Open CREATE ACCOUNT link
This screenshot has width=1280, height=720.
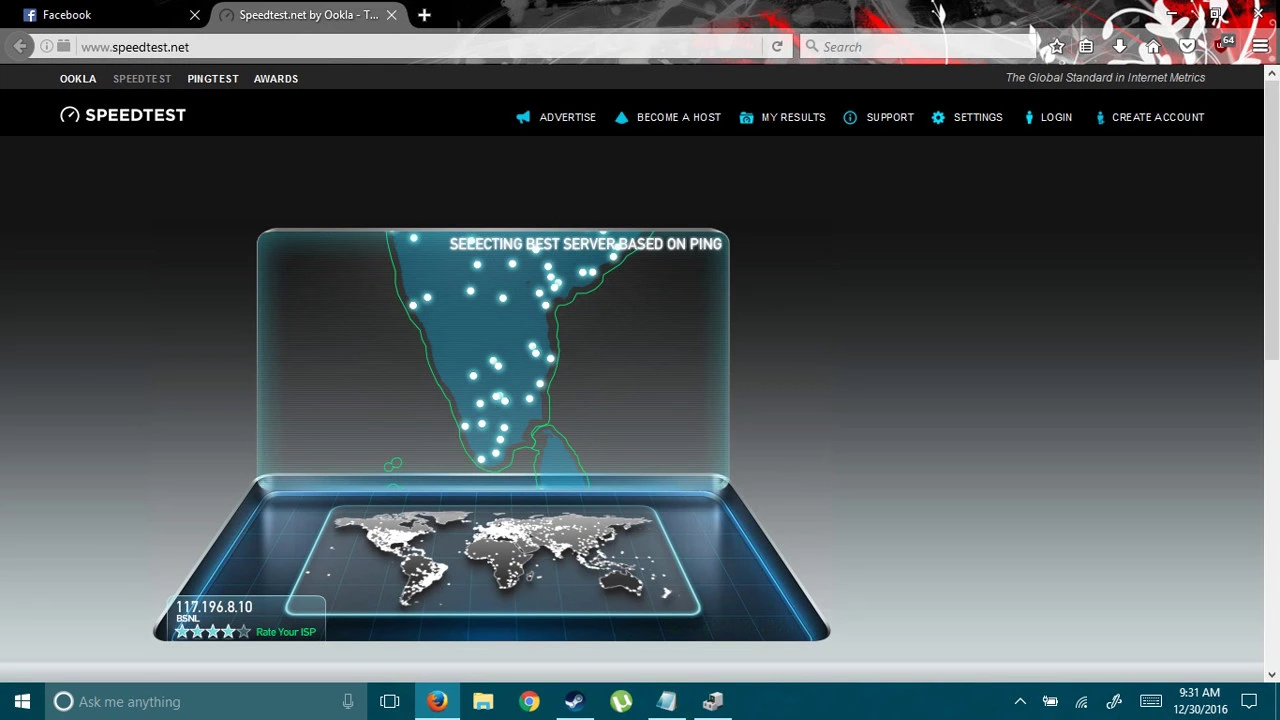coord(1158,117)
